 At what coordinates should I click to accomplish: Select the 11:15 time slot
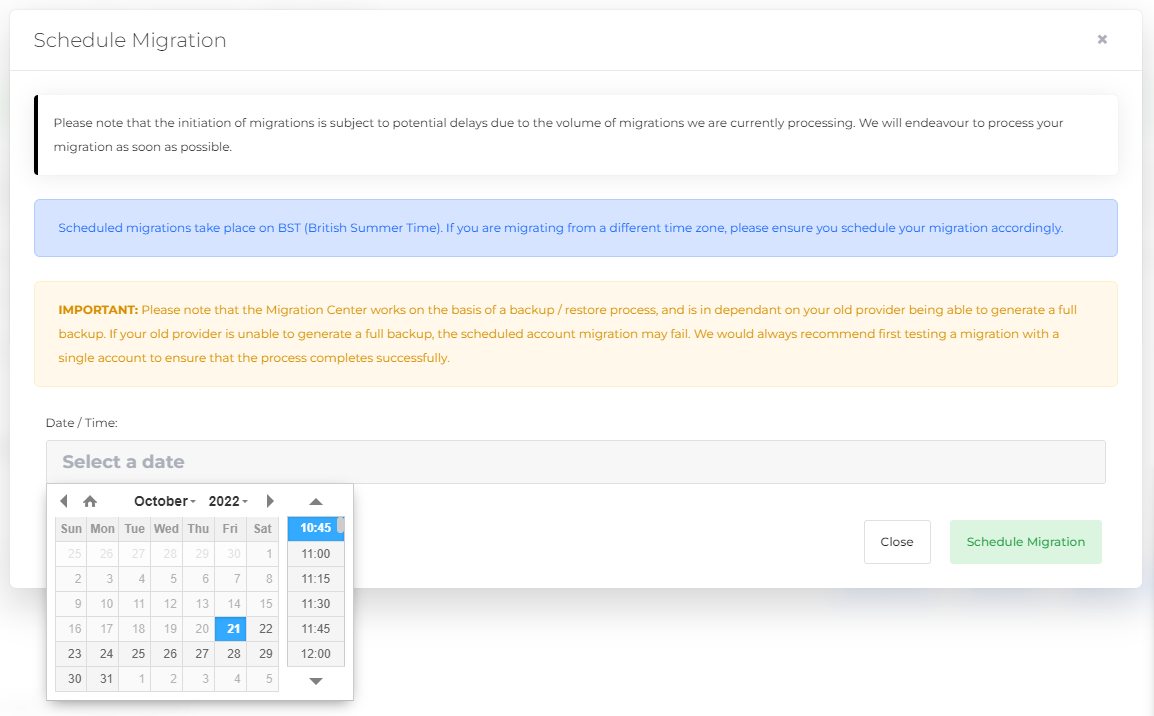316,578
